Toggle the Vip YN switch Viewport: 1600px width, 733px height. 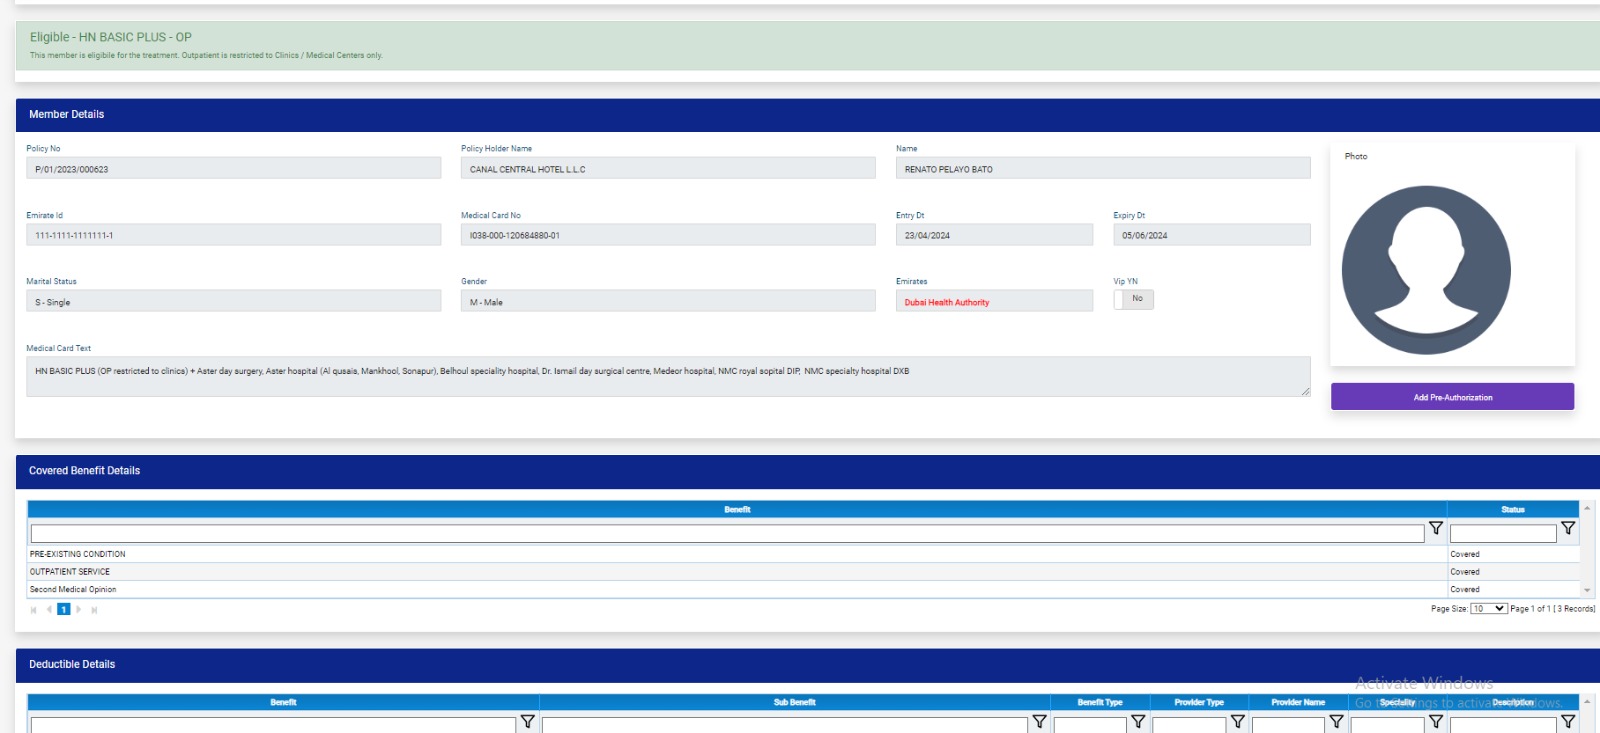(1133, 299)
